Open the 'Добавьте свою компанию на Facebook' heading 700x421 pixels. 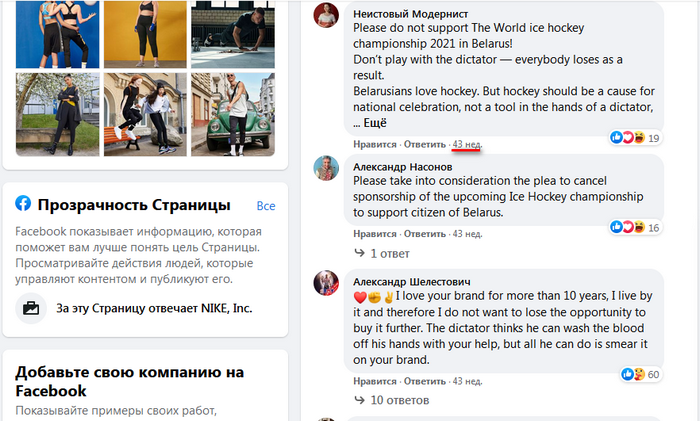pos(130,381)
